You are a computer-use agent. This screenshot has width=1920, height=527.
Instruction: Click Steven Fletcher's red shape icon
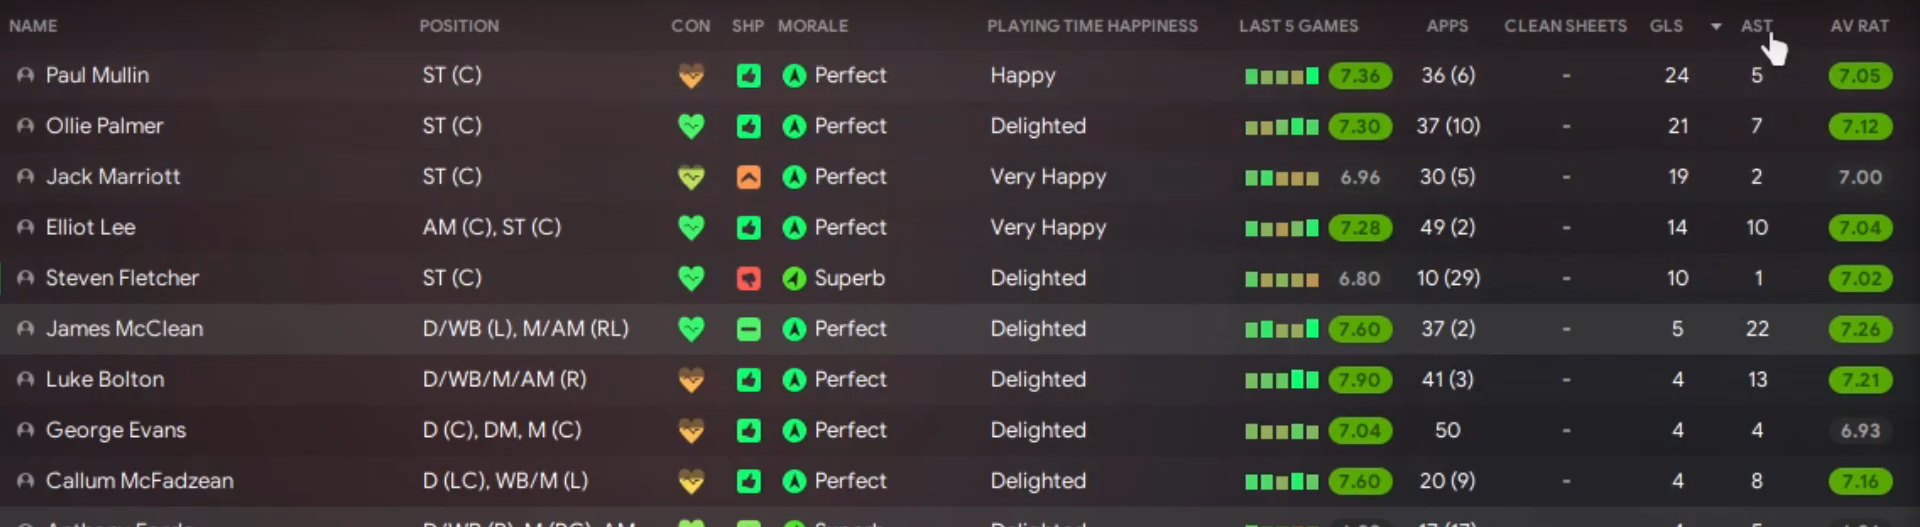click(748, 279)
